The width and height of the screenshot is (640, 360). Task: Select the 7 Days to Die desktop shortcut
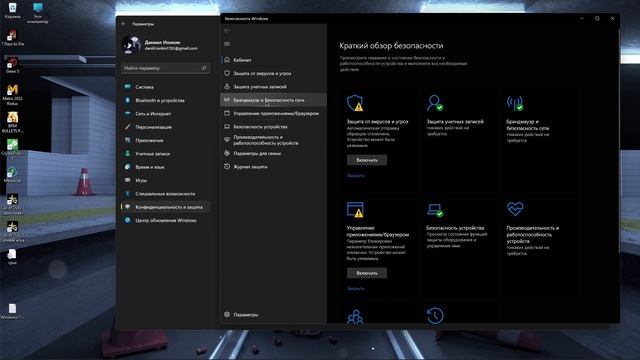(12, 38)
